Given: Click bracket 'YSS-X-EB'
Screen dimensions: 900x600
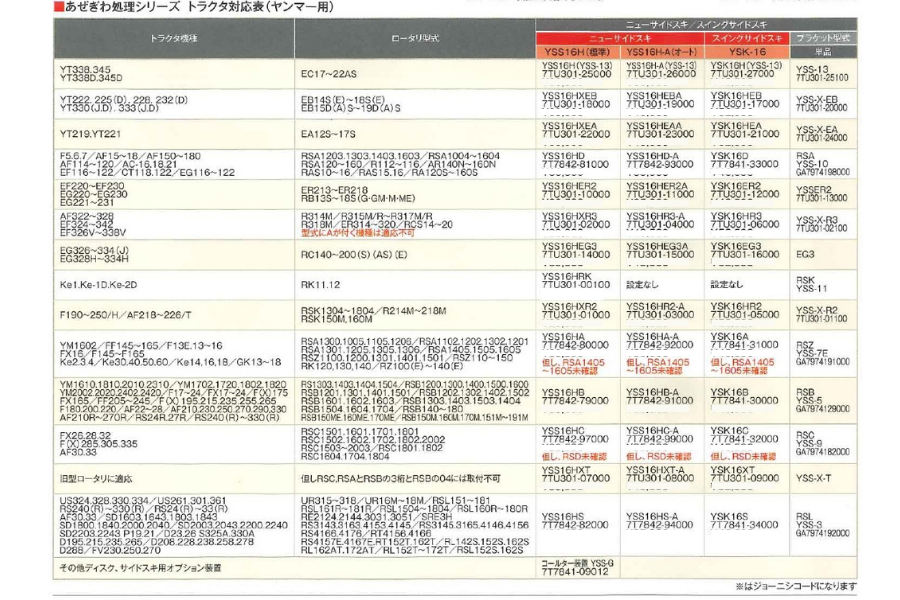Looking at the screenshot, I should point(817,99).
